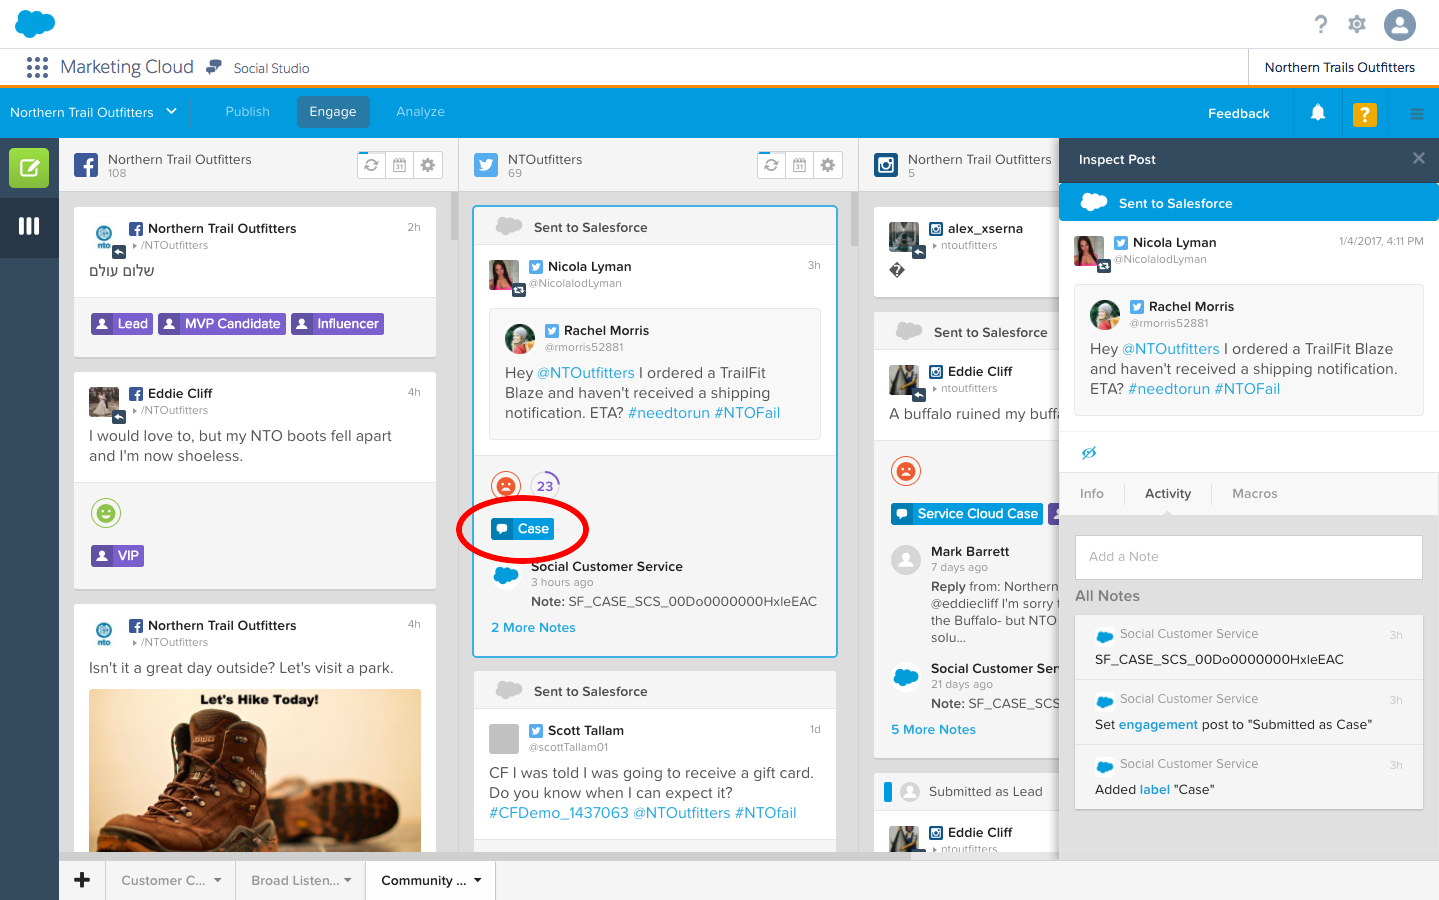Open the user profile avatar
This screenshot has width=1439, height=900.
click(x=1400, y=24)
